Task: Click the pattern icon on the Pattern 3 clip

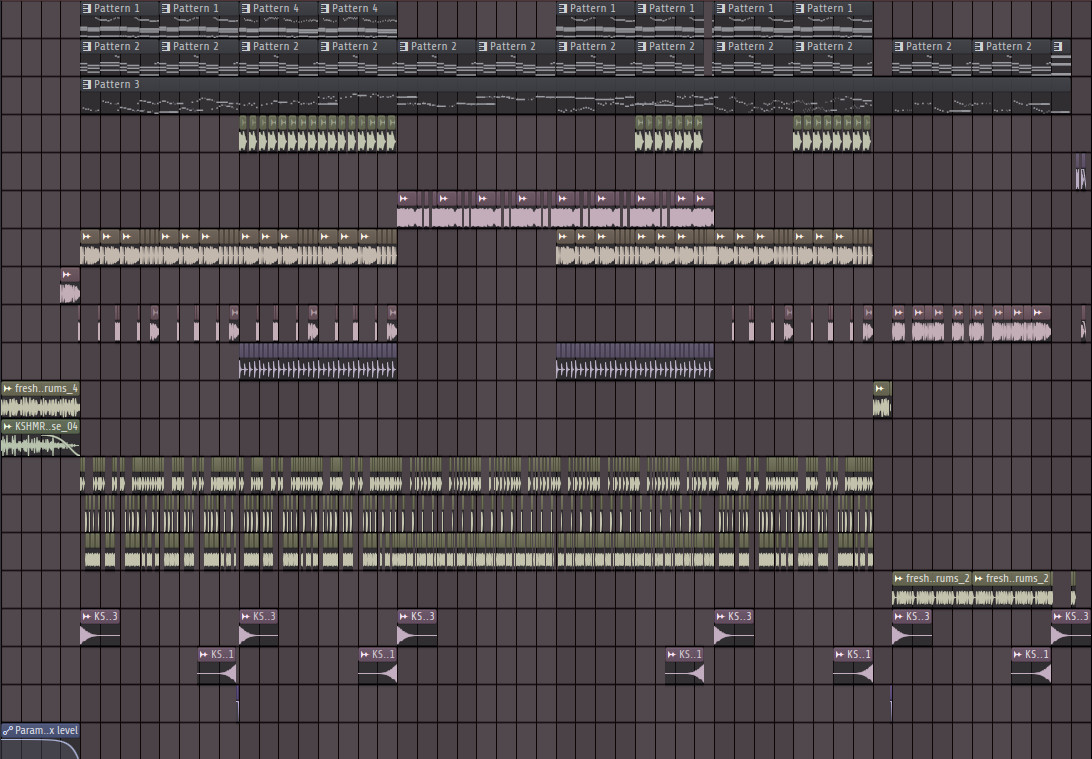Action: click(87, 84)
